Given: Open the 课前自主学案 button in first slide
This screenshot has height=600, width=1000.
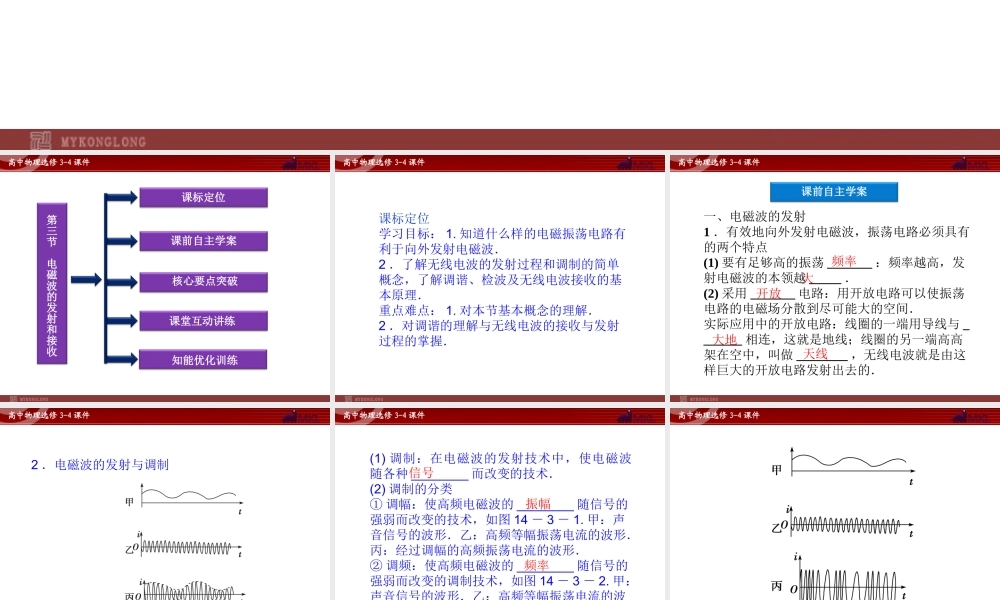Looking at the screenshot, I should [x=204, y=241].
